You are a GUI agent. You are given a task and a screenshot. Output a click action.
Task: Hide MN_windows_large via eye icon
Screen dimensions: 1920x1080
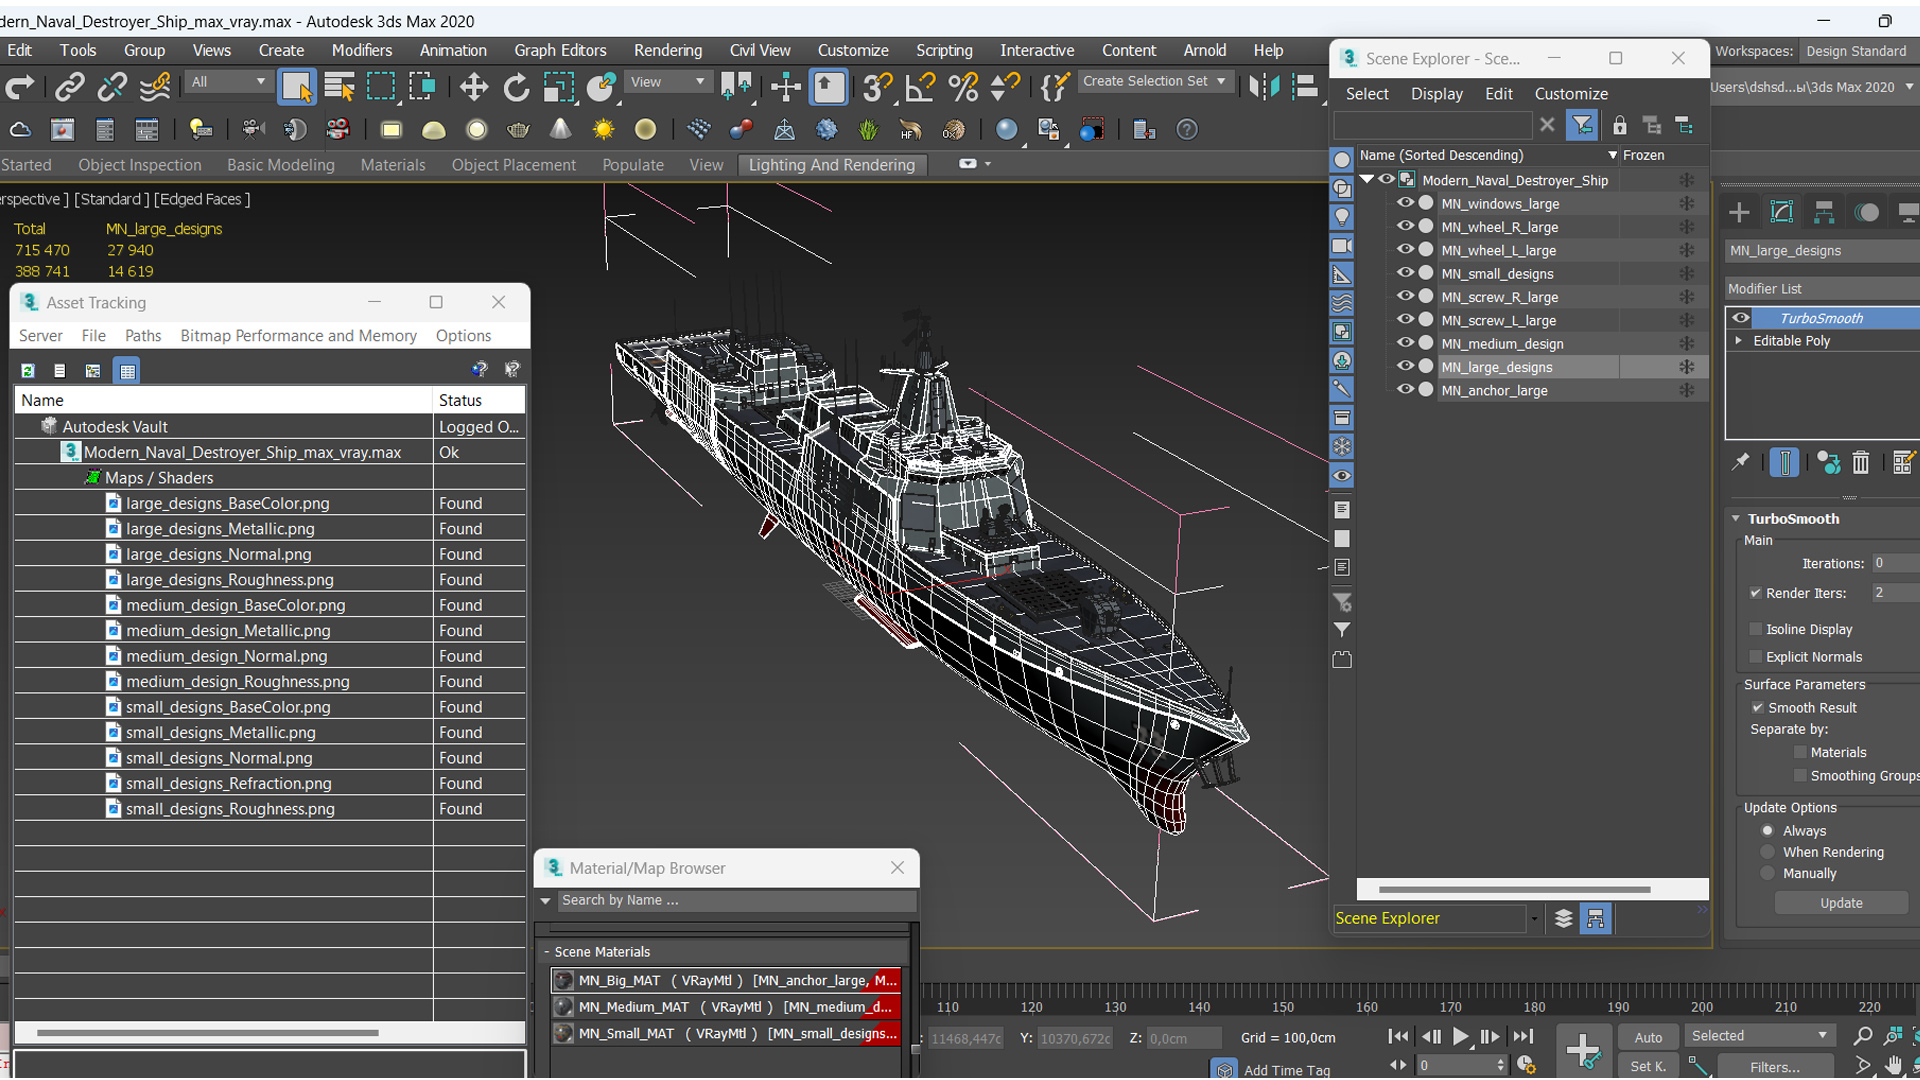tap(1405, 203)
